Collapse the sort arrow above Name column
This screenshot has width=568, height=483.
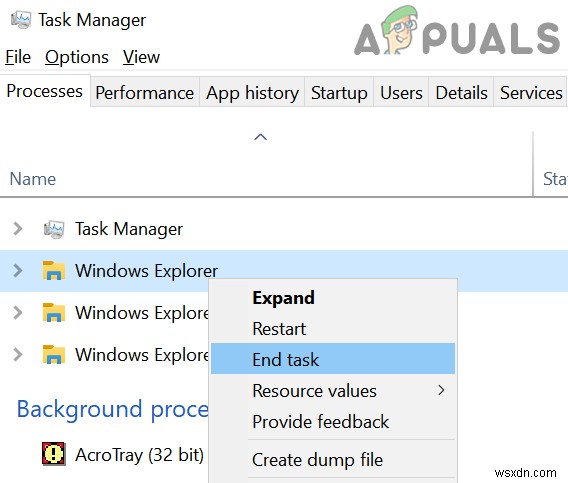coord(260,137)
